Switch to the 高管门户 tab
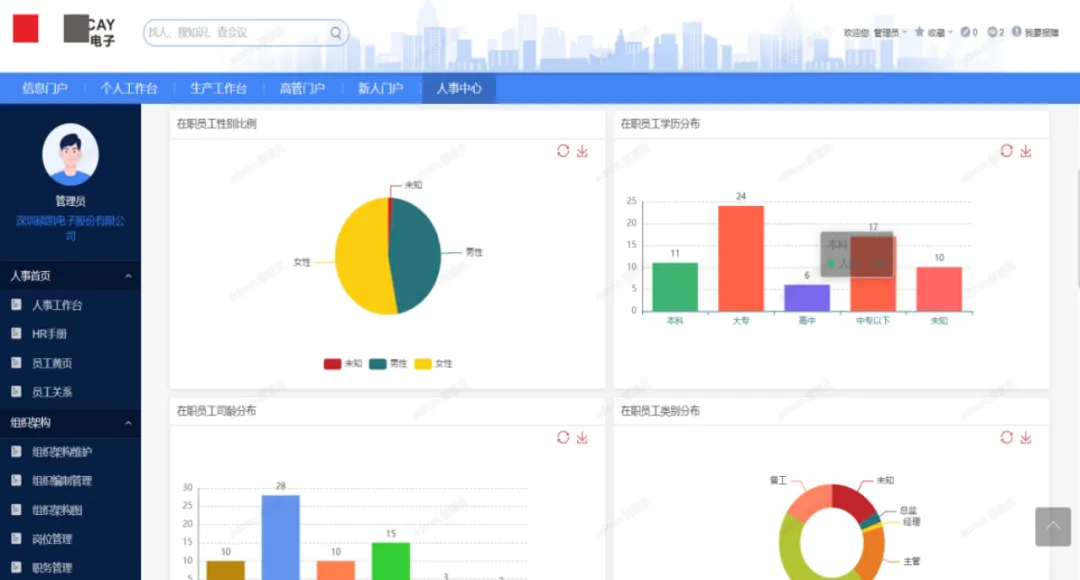 coord(302,88)
